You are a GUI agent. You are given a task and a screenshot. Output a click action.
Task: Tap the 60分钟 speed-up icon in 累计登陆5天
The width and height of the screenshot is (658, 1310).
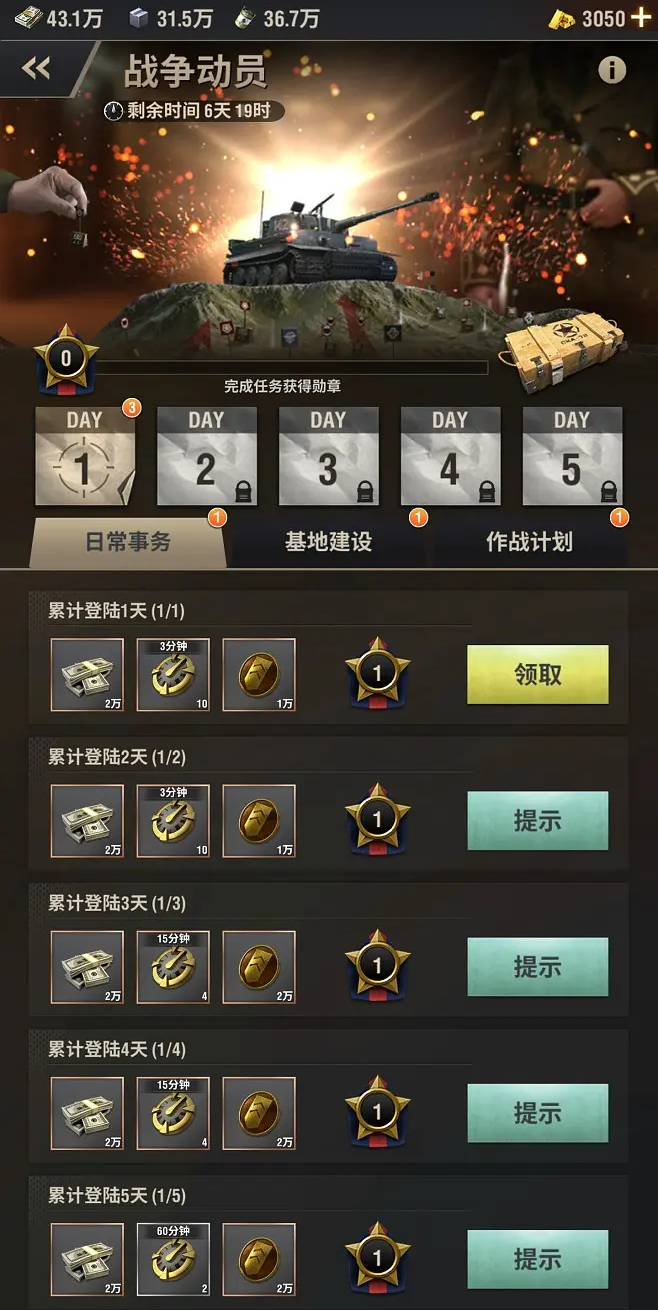(x=173, y=1259)
